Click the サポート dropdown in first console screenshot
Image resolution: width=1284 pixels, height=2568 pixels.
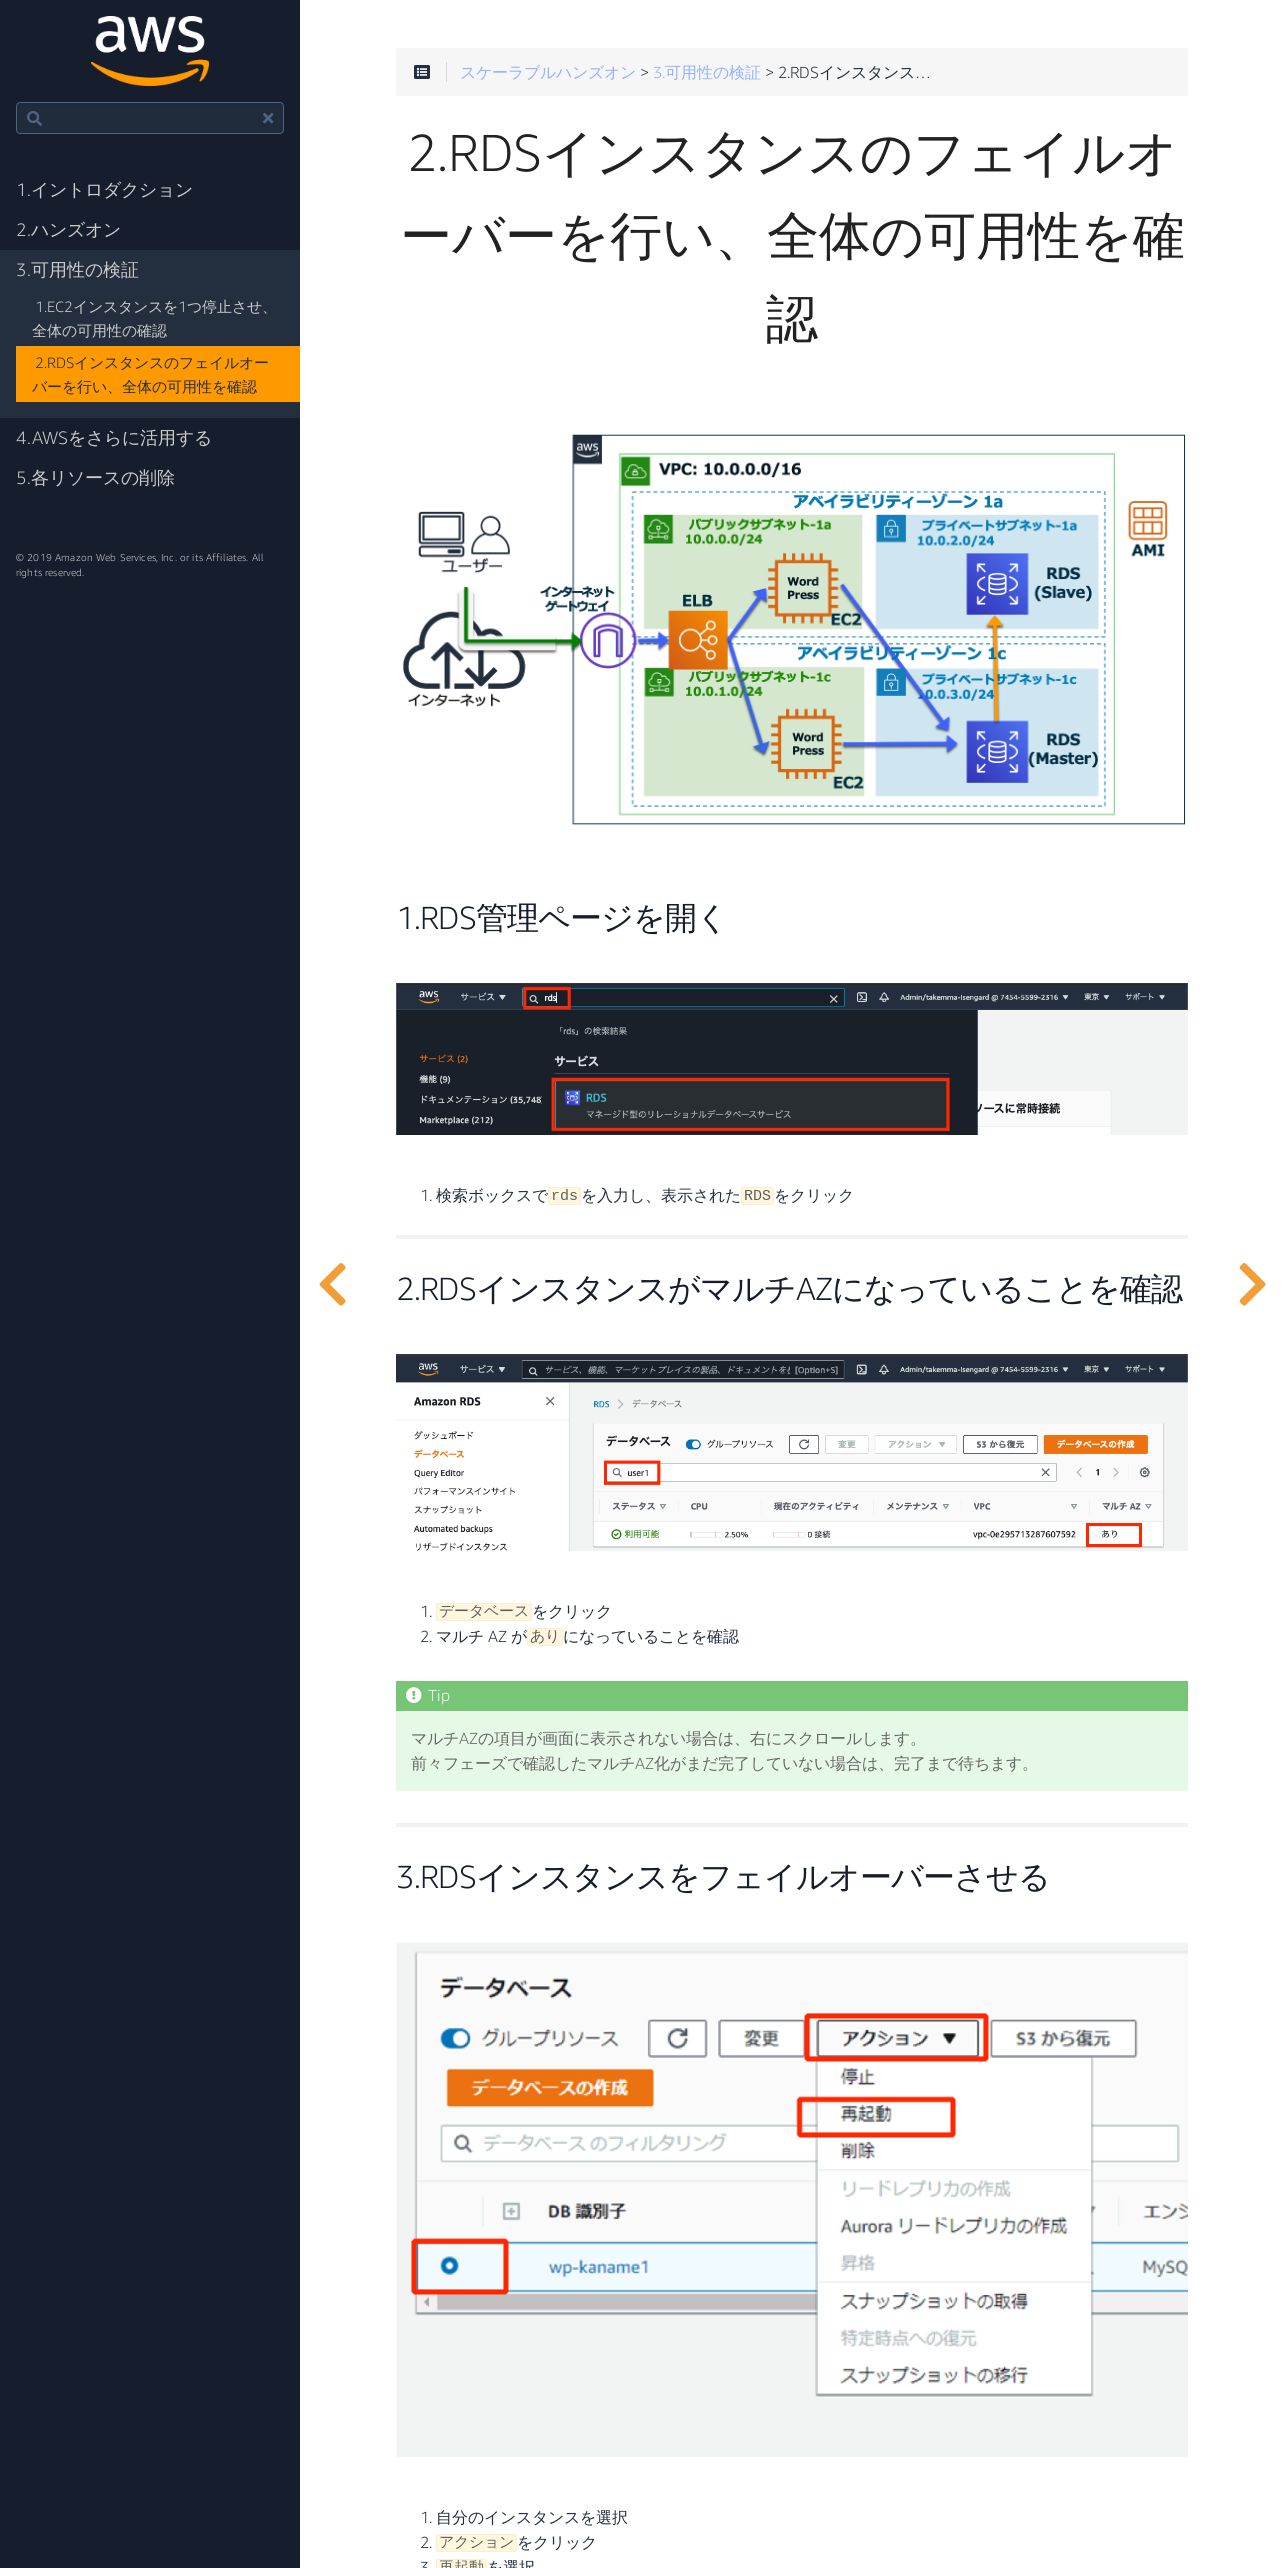pyautogui.click(x=1144, y=997)
